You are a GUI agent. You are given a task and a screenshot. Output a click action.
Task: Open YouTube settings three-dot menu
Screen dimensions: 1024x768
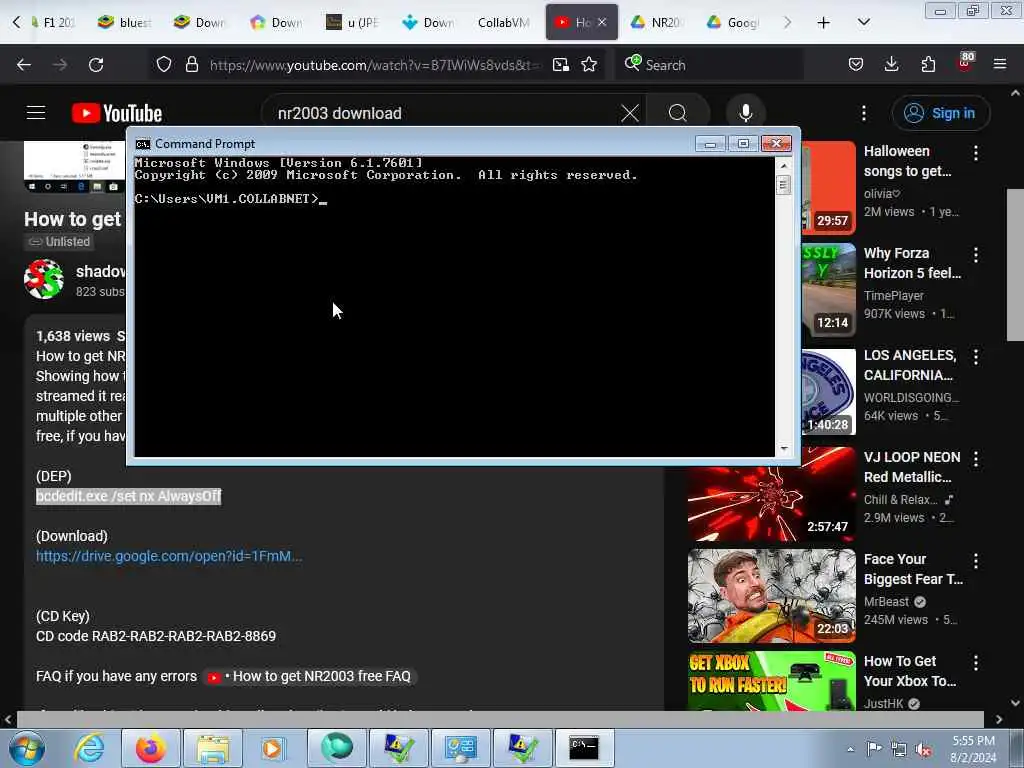863,113
